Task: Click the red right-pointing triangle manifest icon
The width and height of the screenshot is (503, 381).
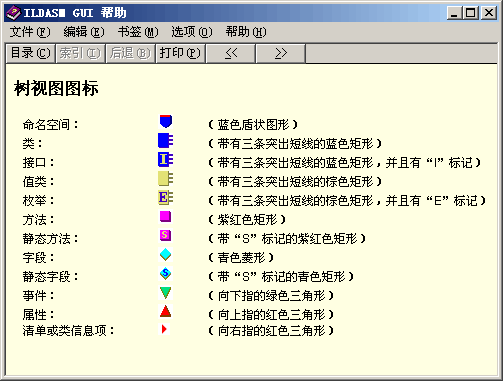Action: pos(164,329)
